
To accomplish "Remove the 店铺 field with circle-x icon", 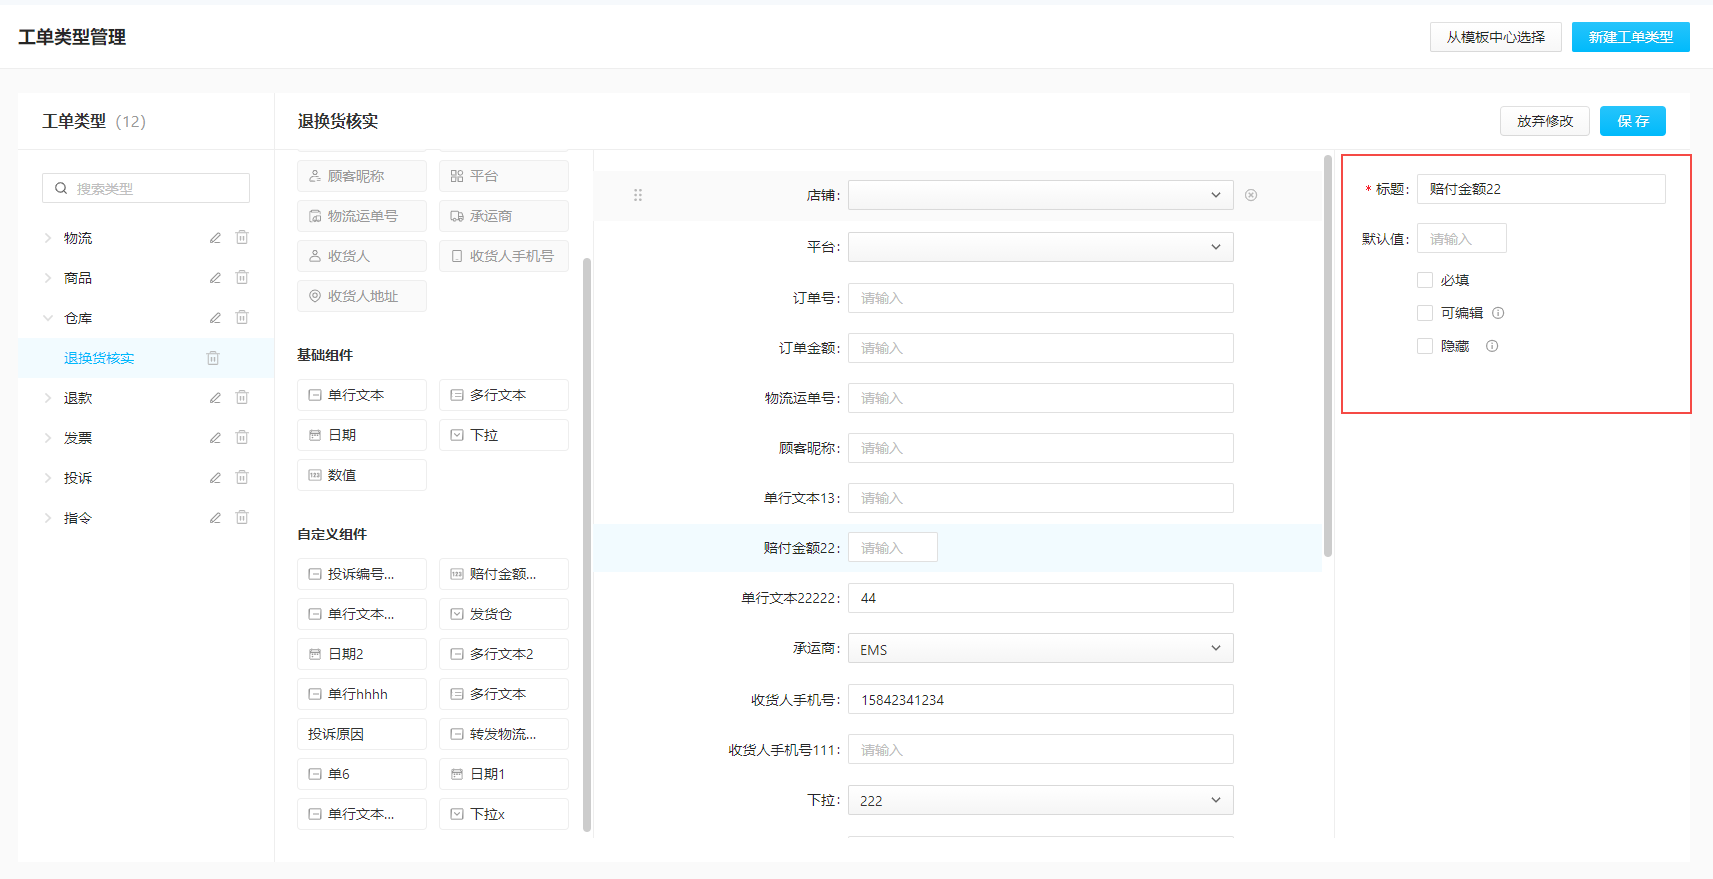I will 1251,195.
